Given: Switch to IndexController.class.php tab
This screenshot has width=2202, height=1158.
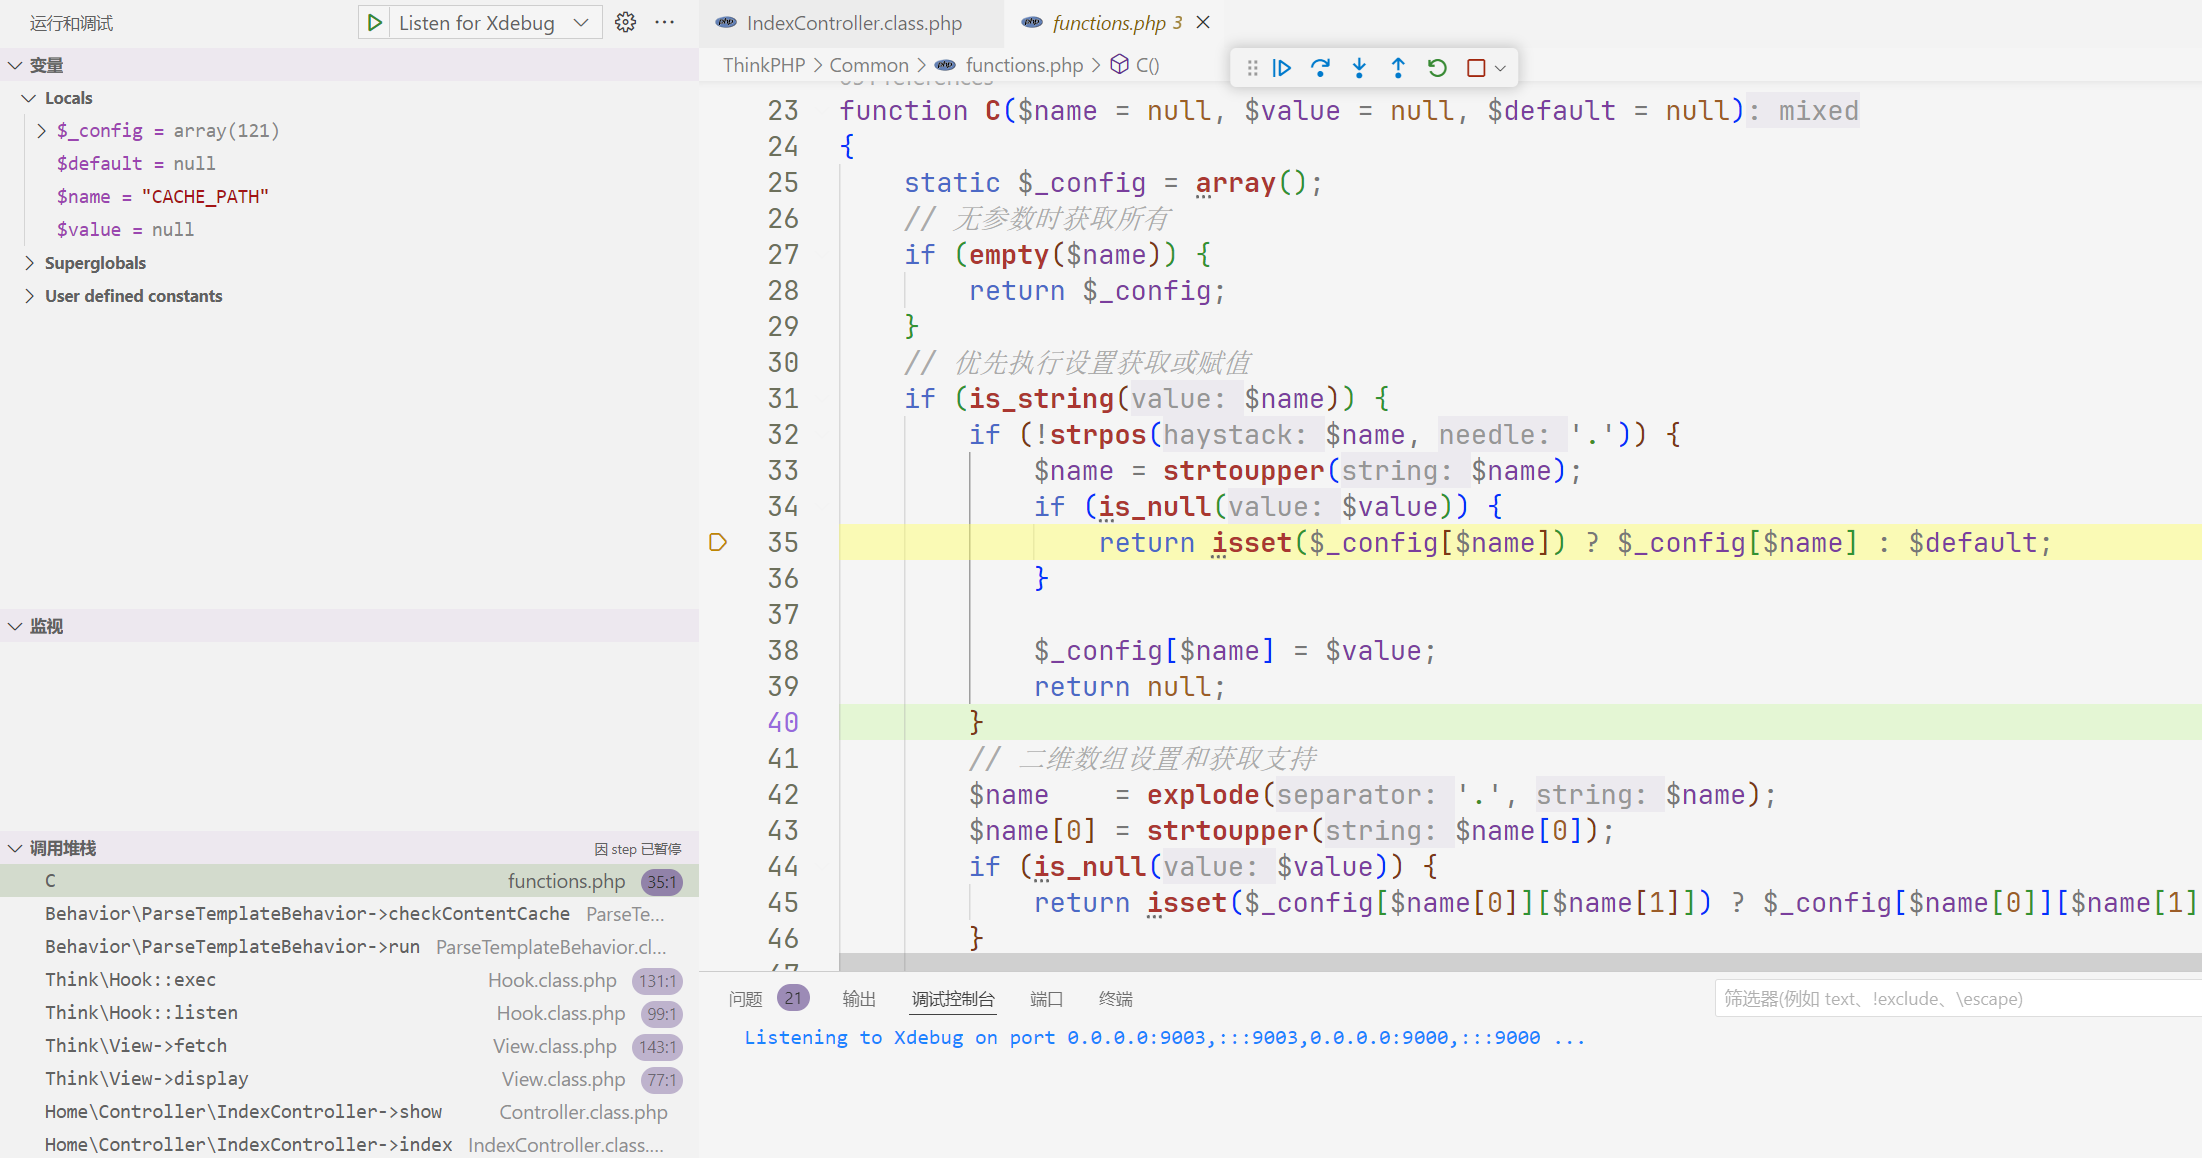Looking at the screenshot, I should click(x=853, y=23).
